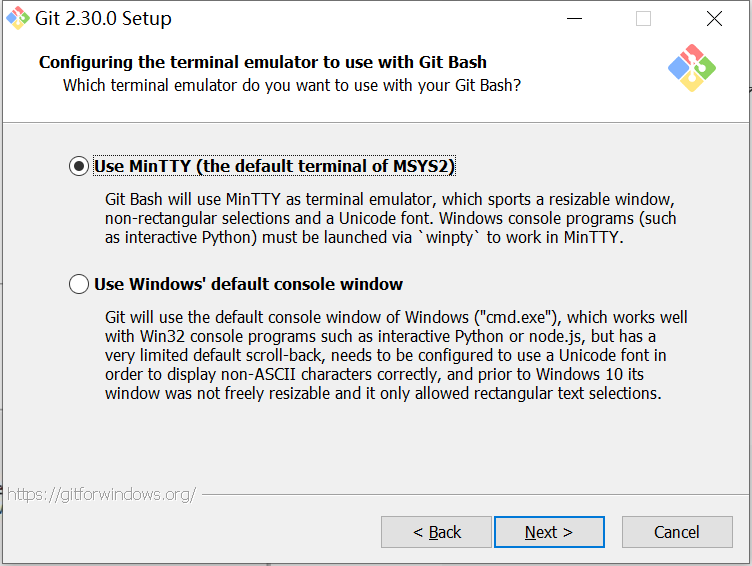Click the Git icon in the title bar
Screen dimensions: 752x566
(18, 18)
